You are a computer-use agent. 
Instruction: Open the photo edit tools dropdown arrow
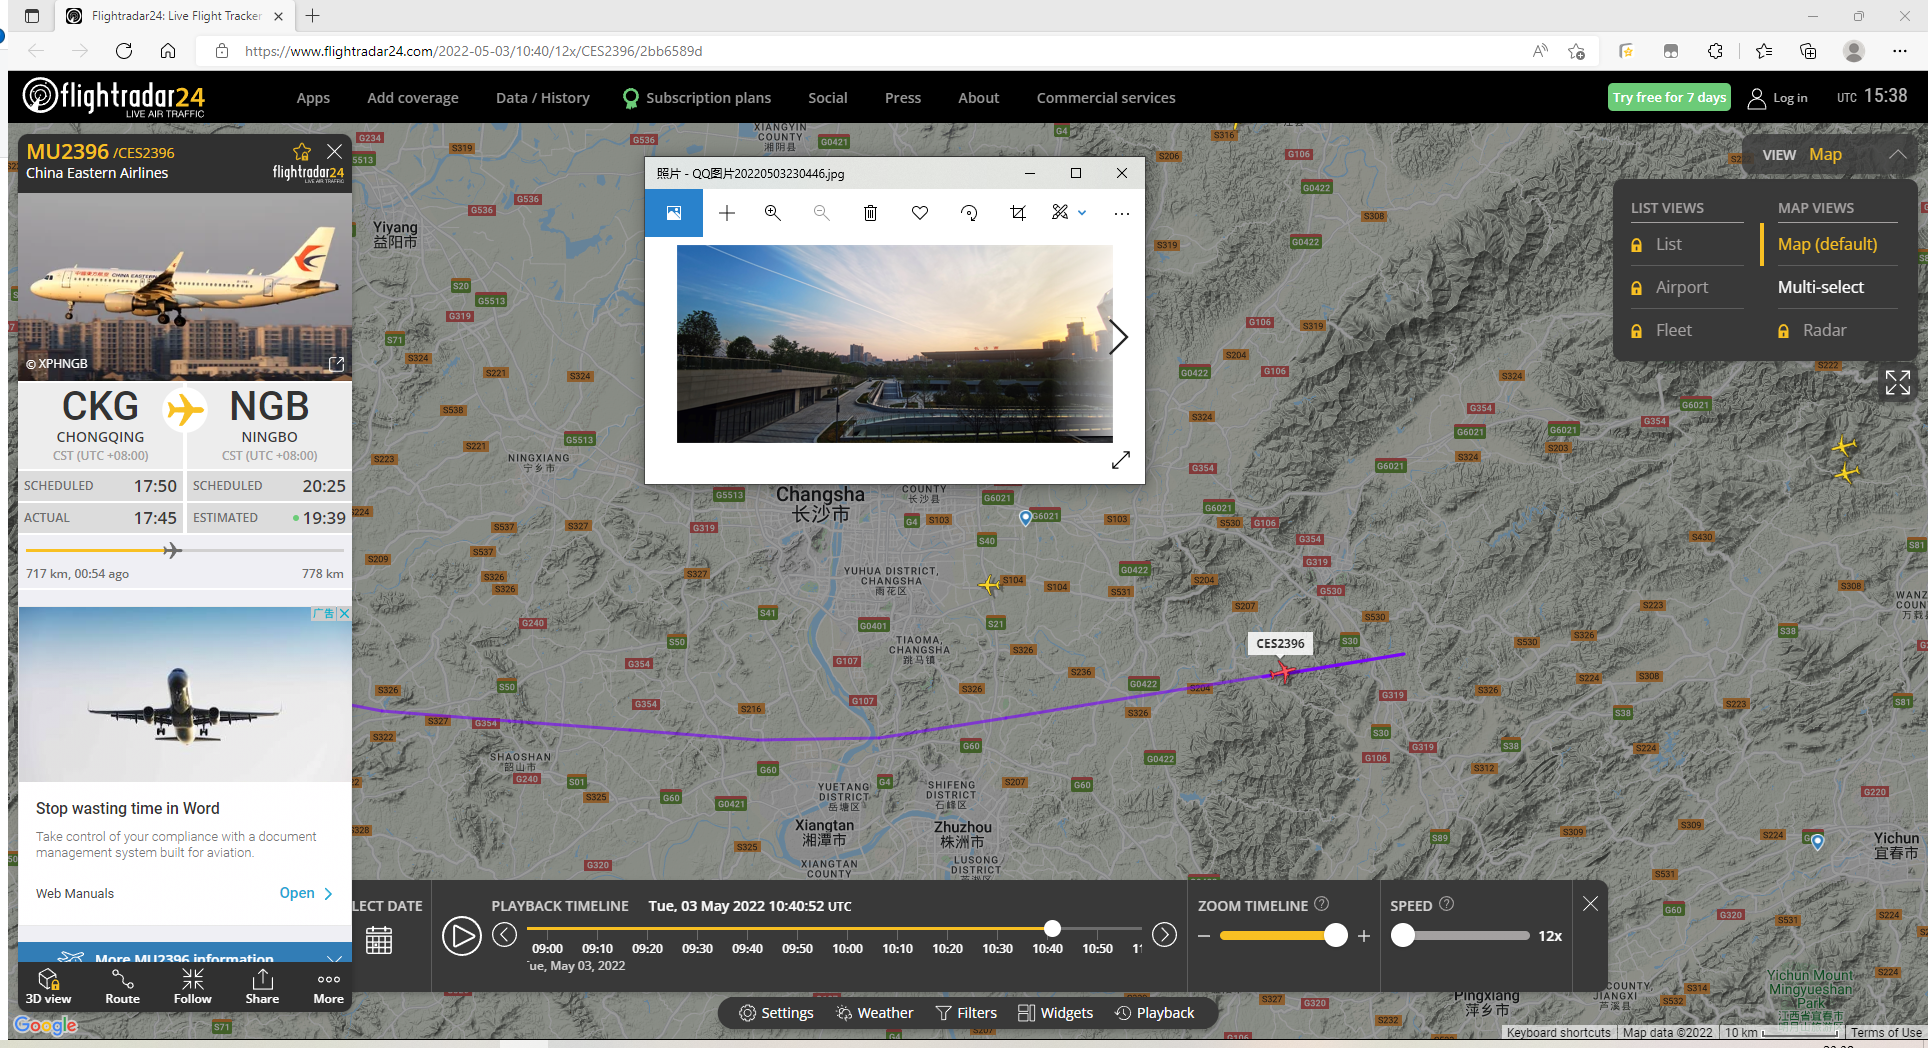(x=1082, y=213)
